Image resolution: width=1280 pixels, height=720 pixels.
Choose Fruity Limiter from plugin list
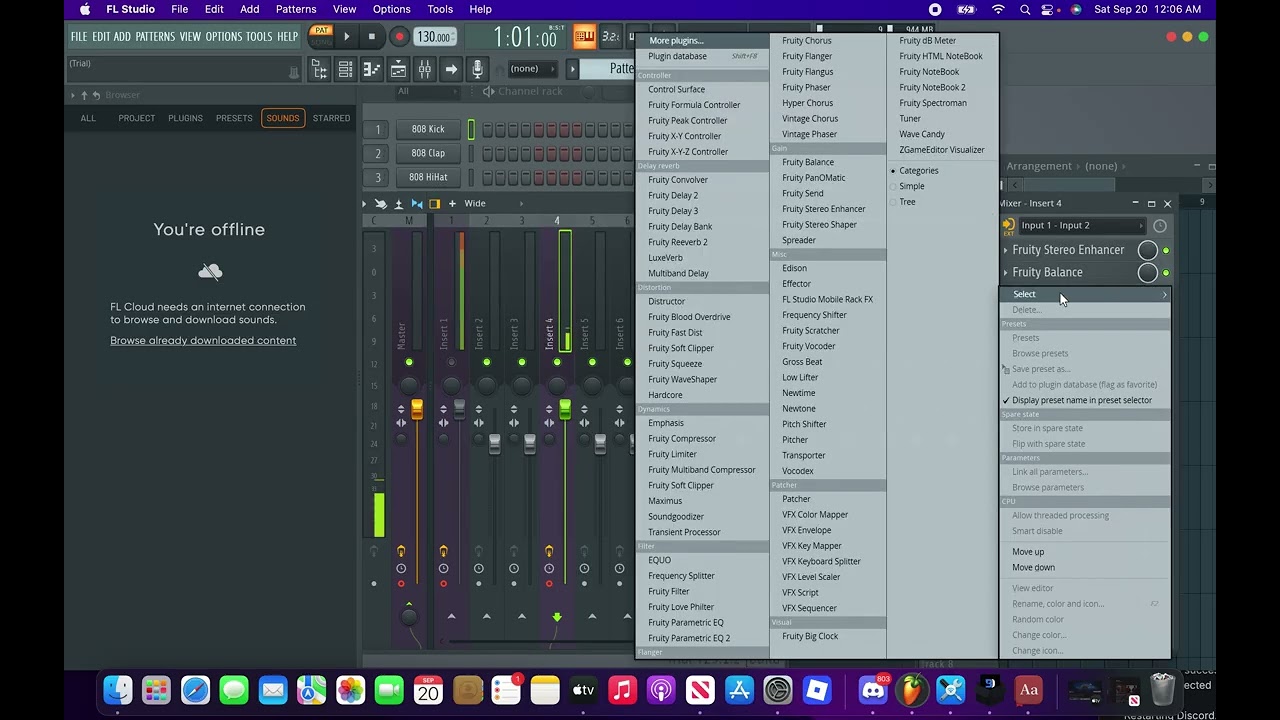click(x=672, y=454)
